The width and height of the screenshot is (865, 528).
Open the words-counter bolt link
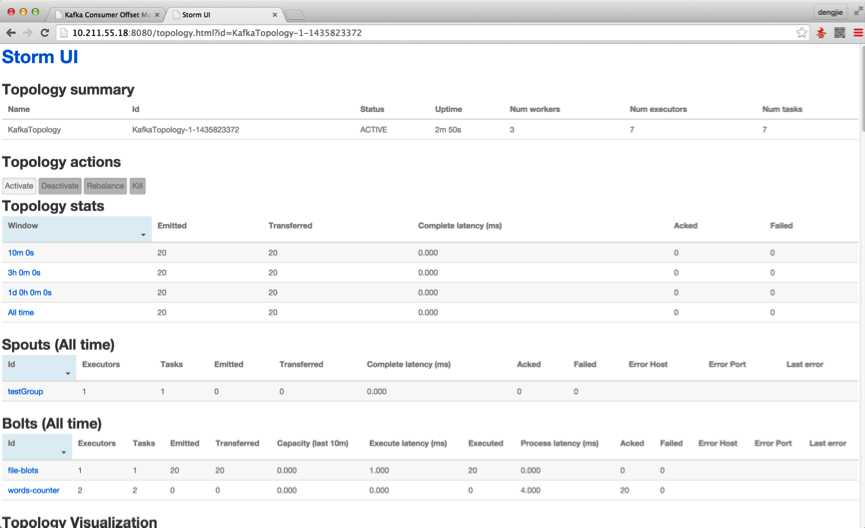coord(34,490)
